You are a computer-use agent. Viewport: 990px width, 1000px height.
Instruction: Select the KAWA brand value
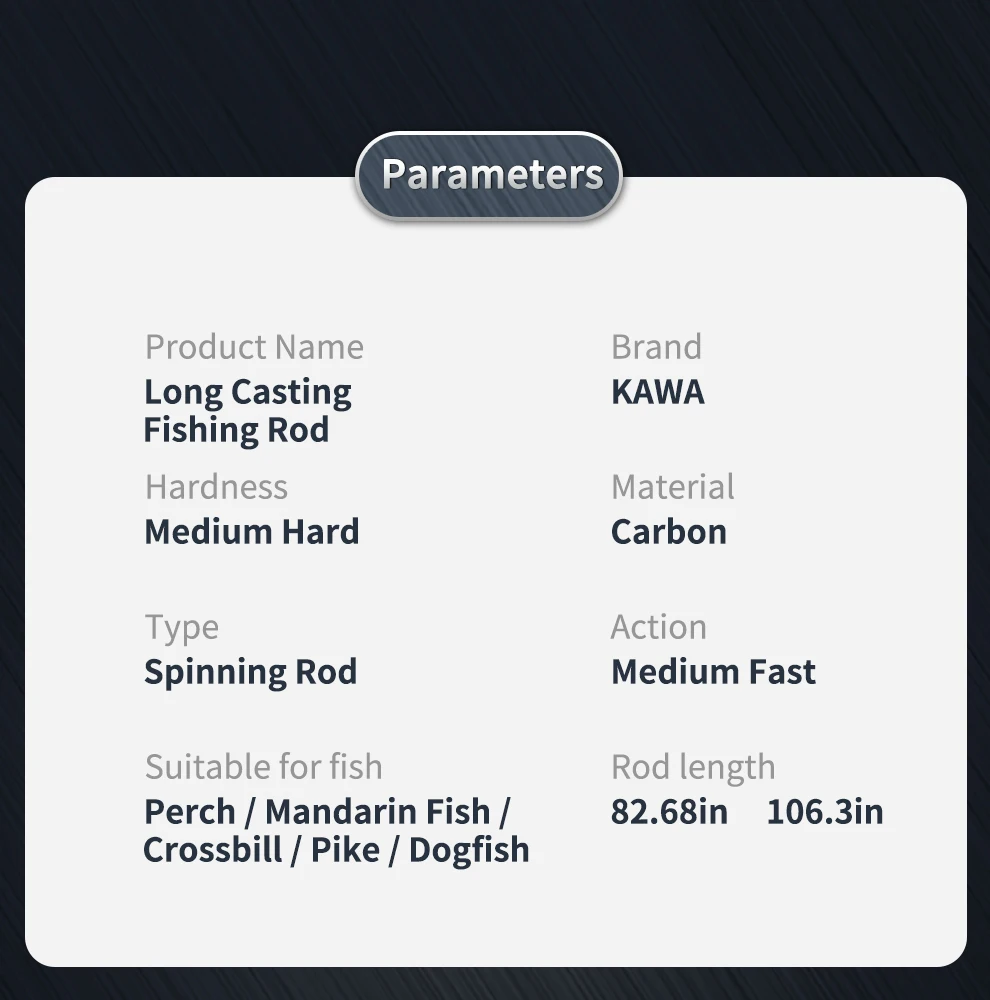(657, 392)
